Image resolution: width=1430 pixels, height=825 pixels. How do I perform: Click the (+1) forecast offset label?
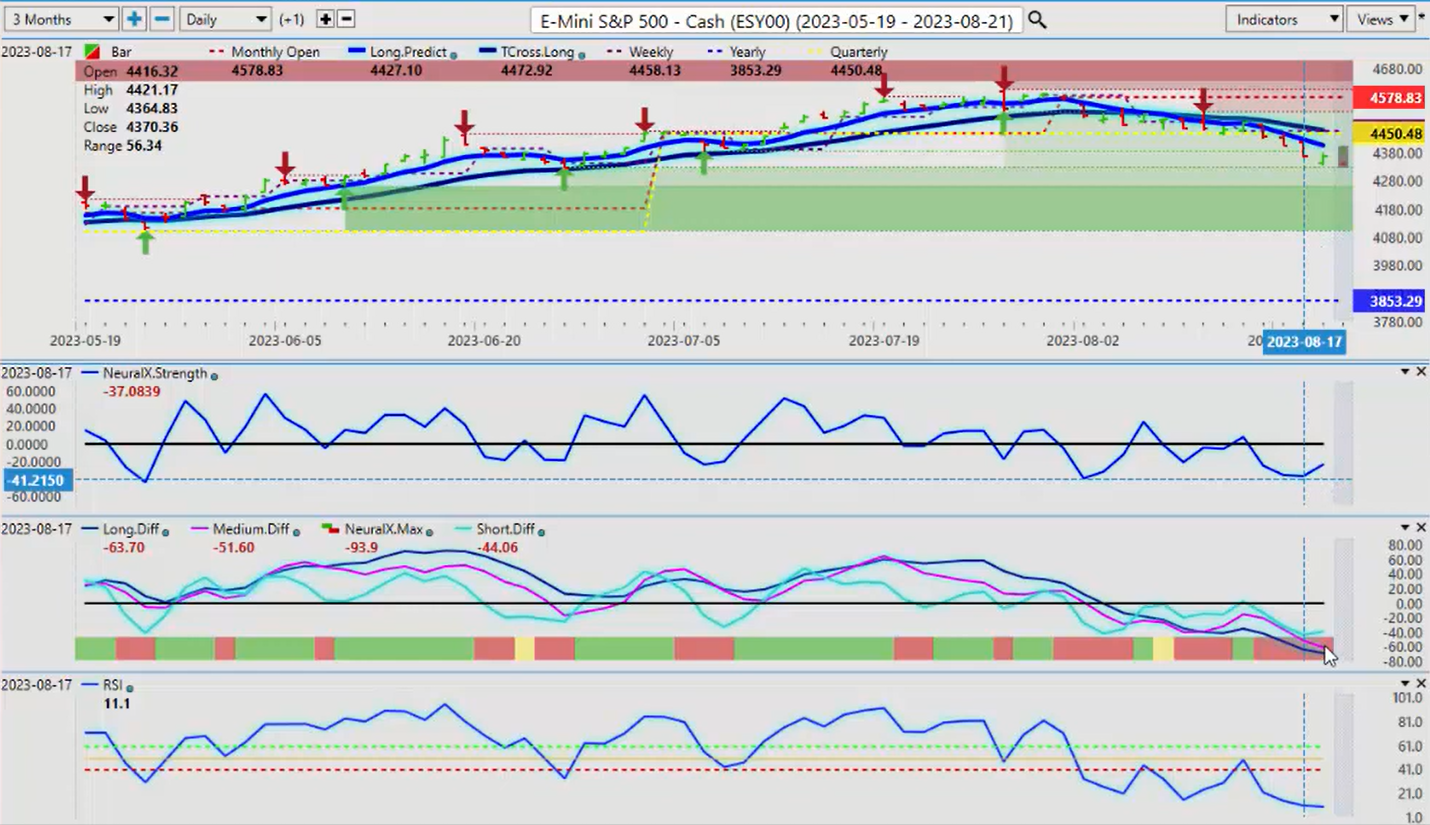(x=292, y=19)
